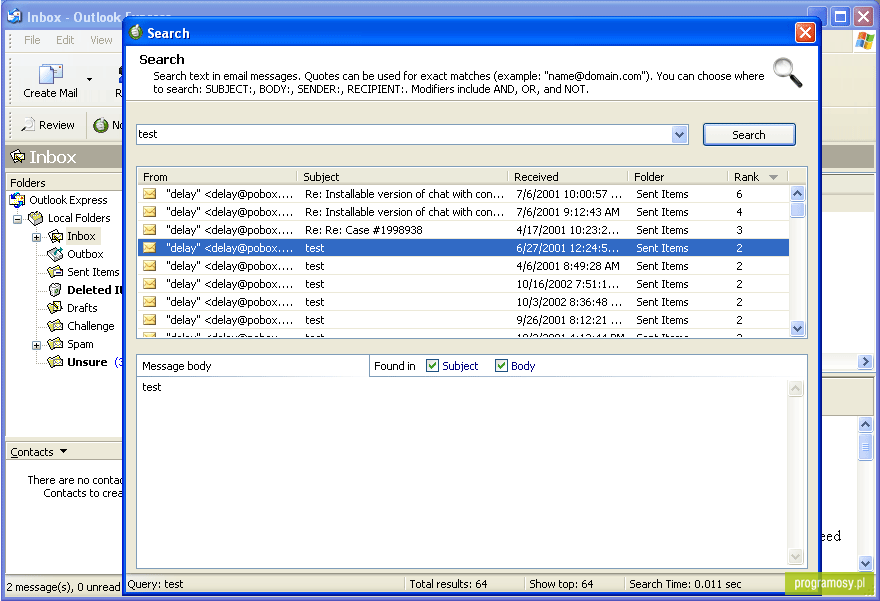880x601 pixels.
Task: Click the Message body tab label
Action: [x=177, y=366]
